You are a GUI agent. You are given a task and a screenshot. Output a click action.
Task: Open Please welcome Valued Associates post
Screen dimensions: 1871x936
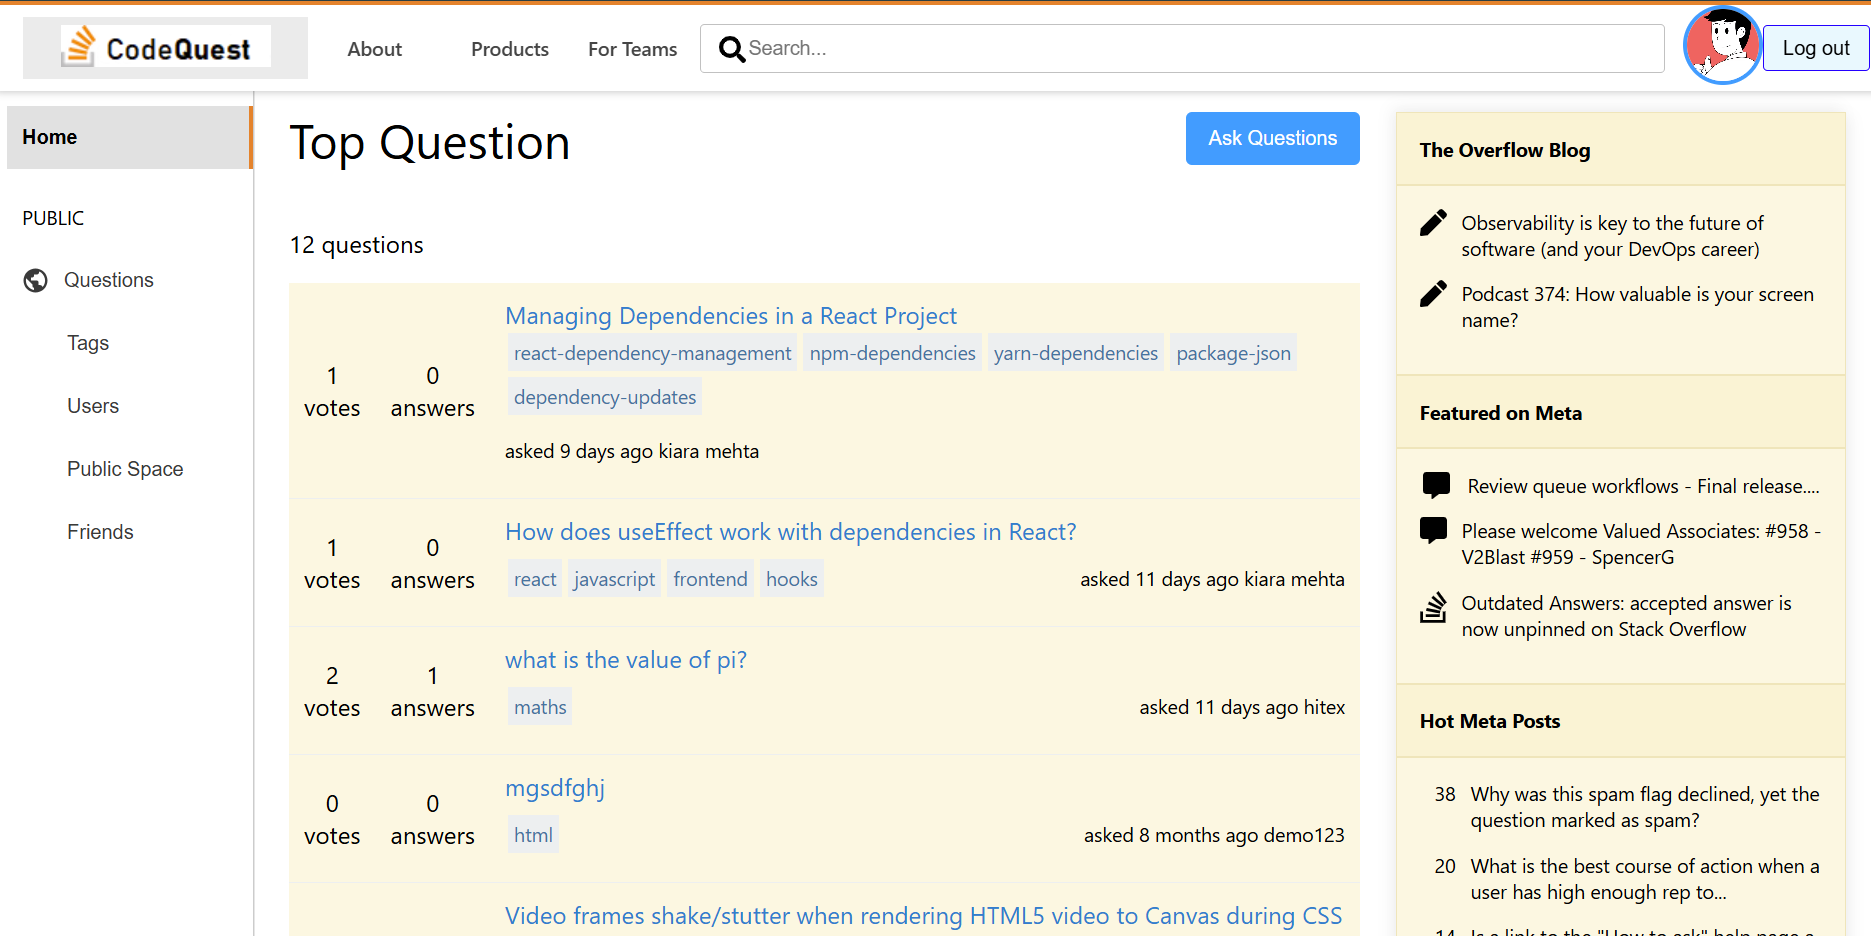click(x=1641, y=544)
